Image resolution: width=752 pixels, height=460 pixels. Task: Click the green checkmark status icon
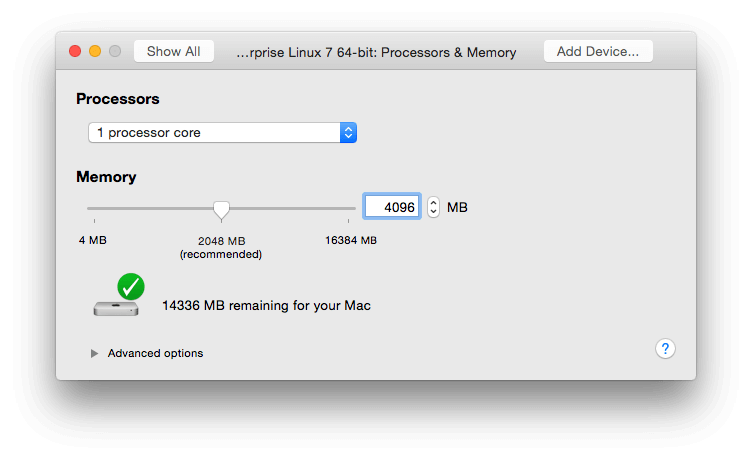point(131,287)
